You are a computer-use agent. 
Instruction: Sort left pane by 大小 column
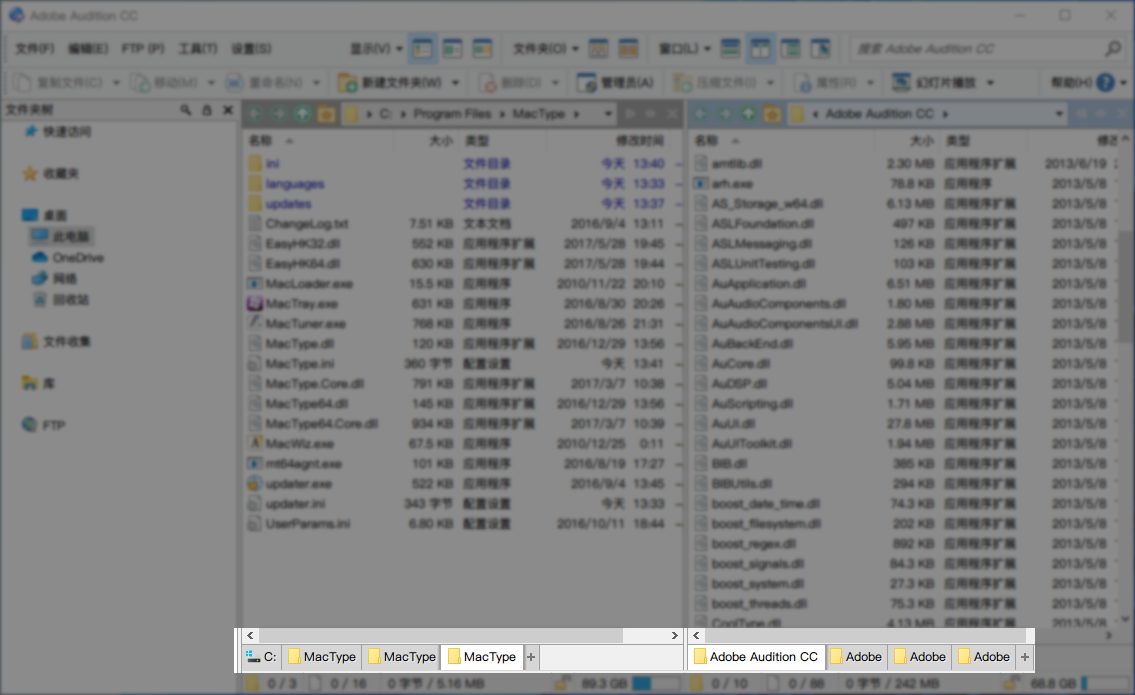click(x=441, y=140)
